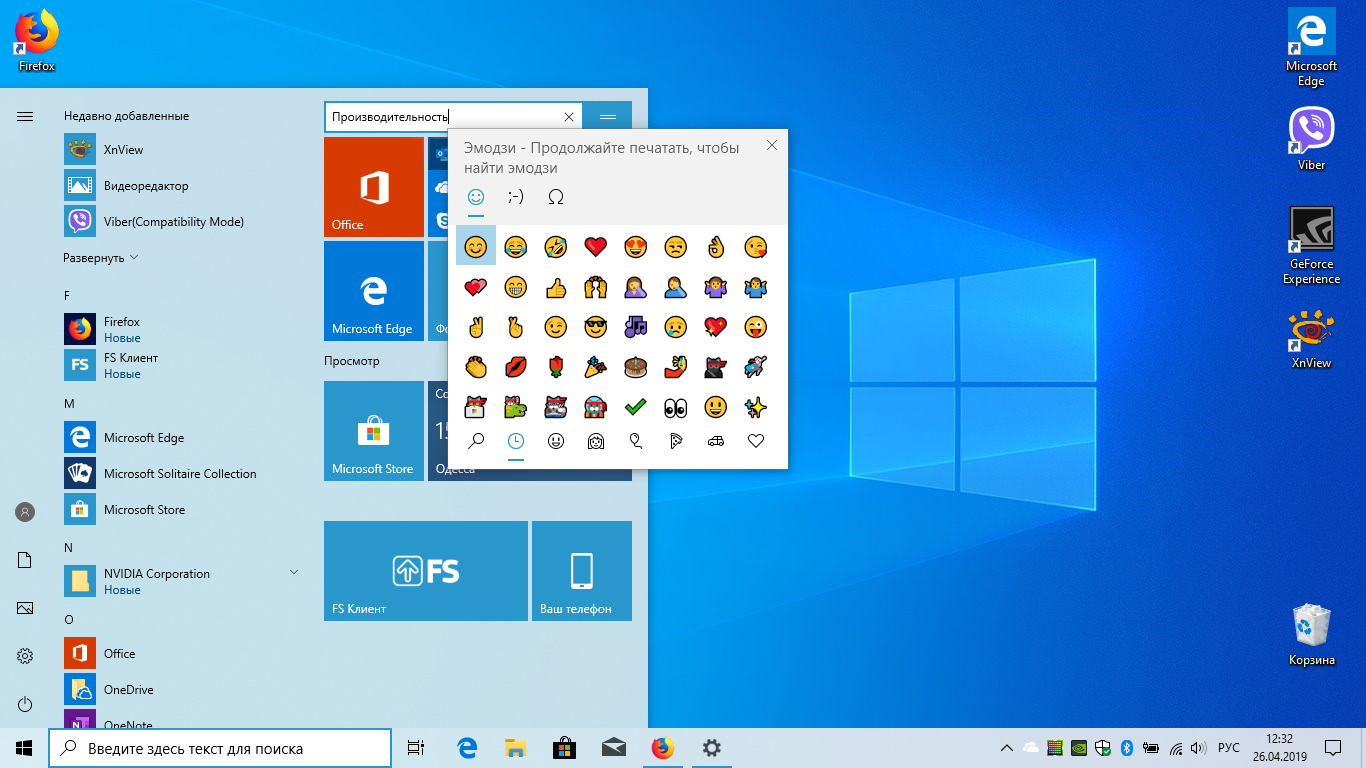Viewport: 1366px width, 768px height.
Task: Open the Microsoft Store tile
Action: 374,431
